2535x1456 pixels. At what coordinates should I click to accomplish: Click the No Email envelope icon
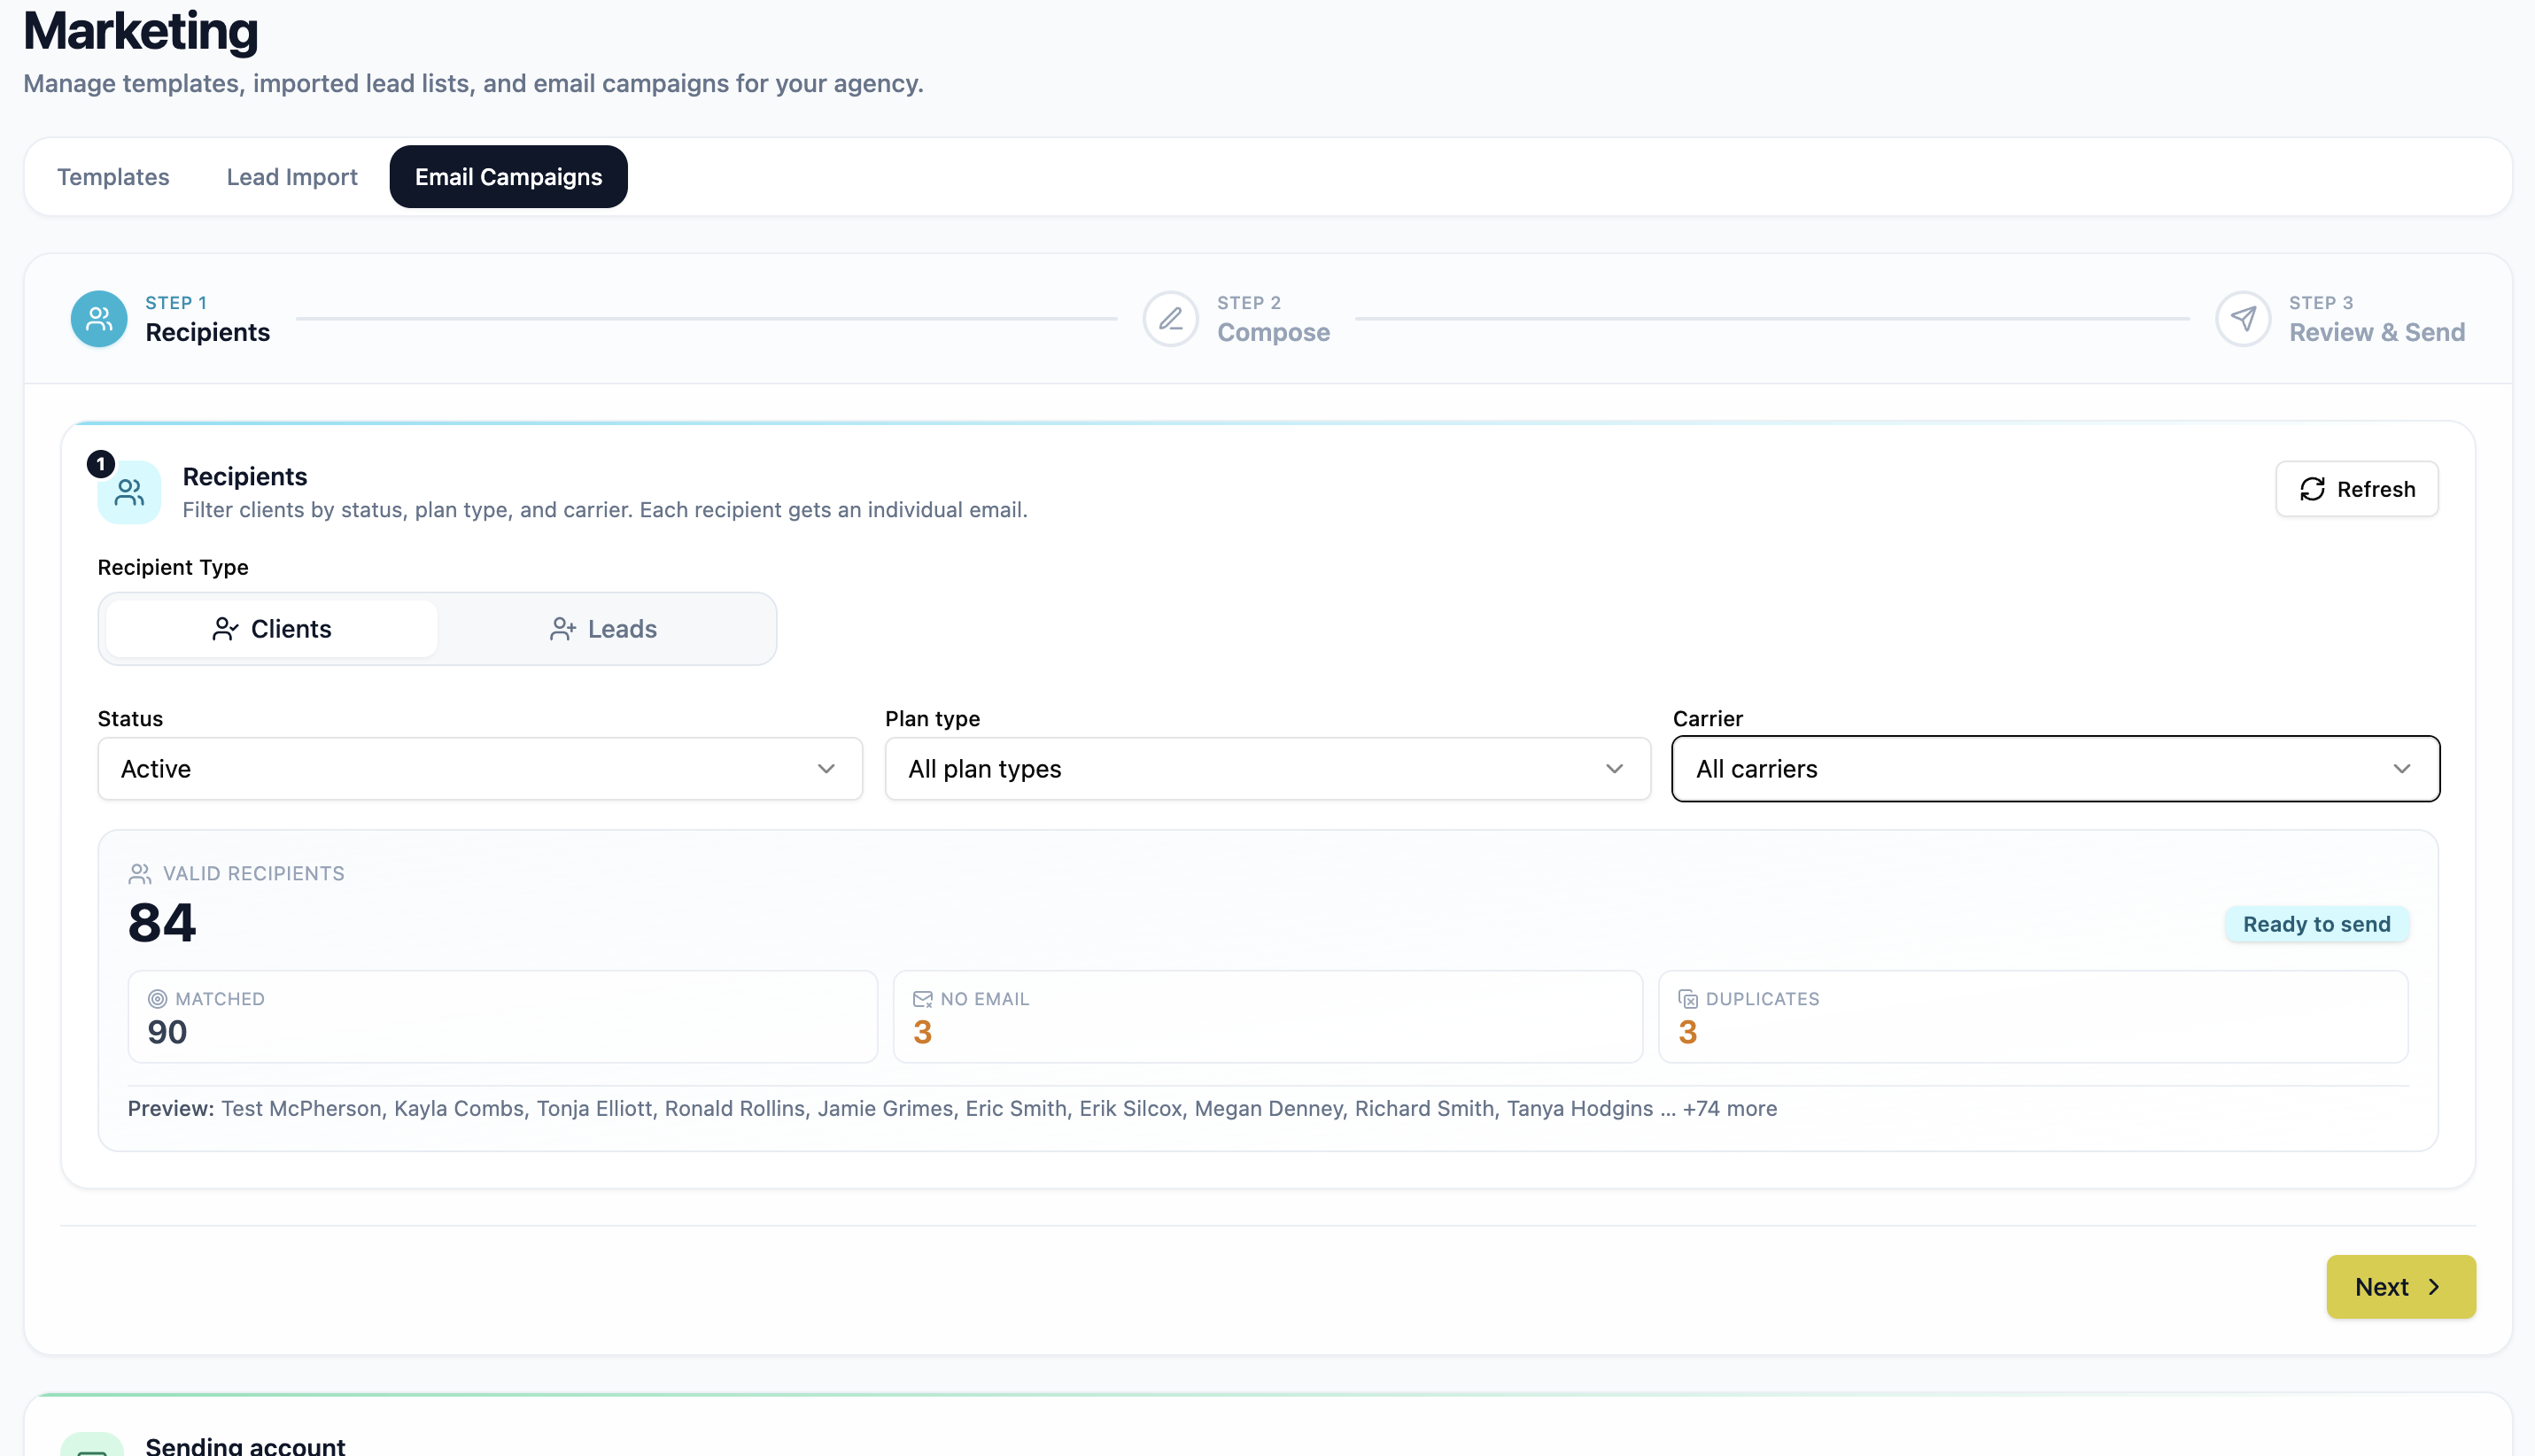coord(922,999)
